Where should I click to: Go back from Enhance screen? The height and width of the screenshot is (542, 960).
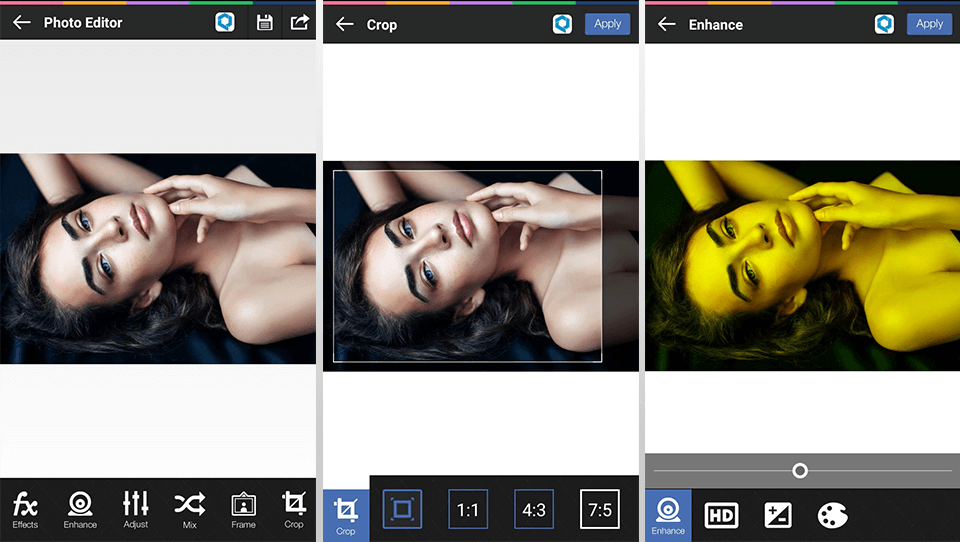coord(667,24)
